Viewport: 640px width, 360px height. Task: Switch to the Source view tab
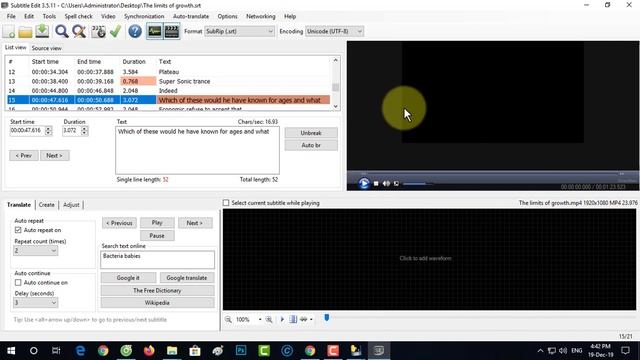(47, 48)
